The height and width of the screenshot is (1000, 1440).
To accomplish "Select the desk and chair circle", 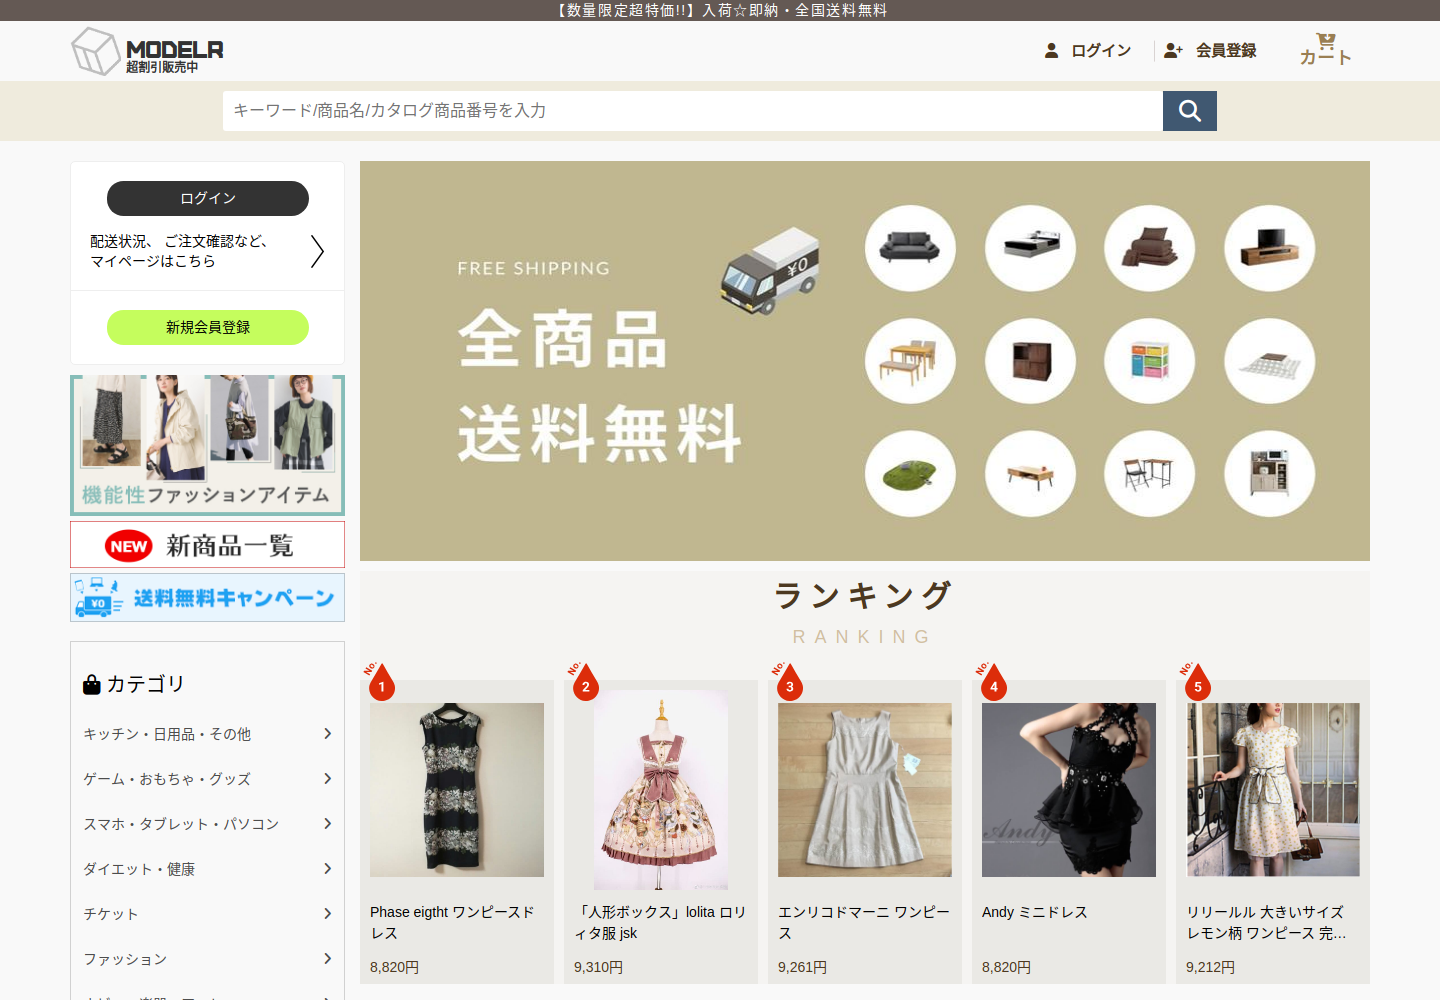I will [1149, 474].
